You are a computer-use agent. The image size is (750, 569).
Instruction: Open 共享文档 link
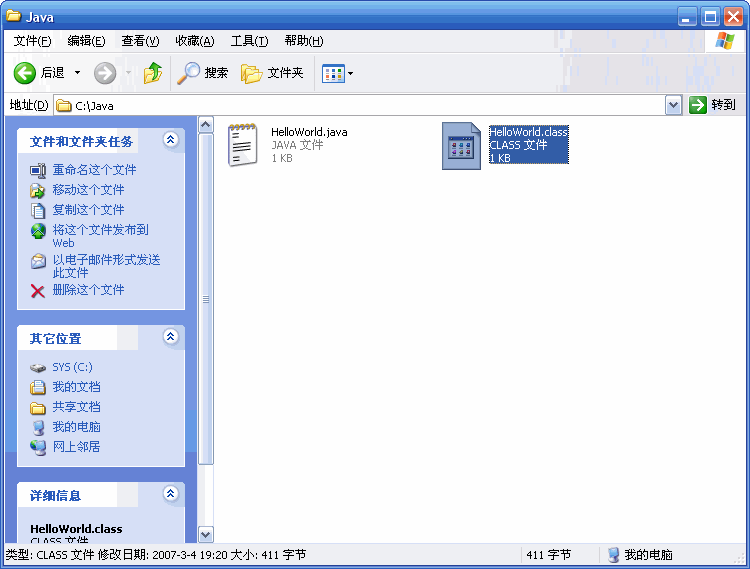pyautogui.click(x=77, y=407)
